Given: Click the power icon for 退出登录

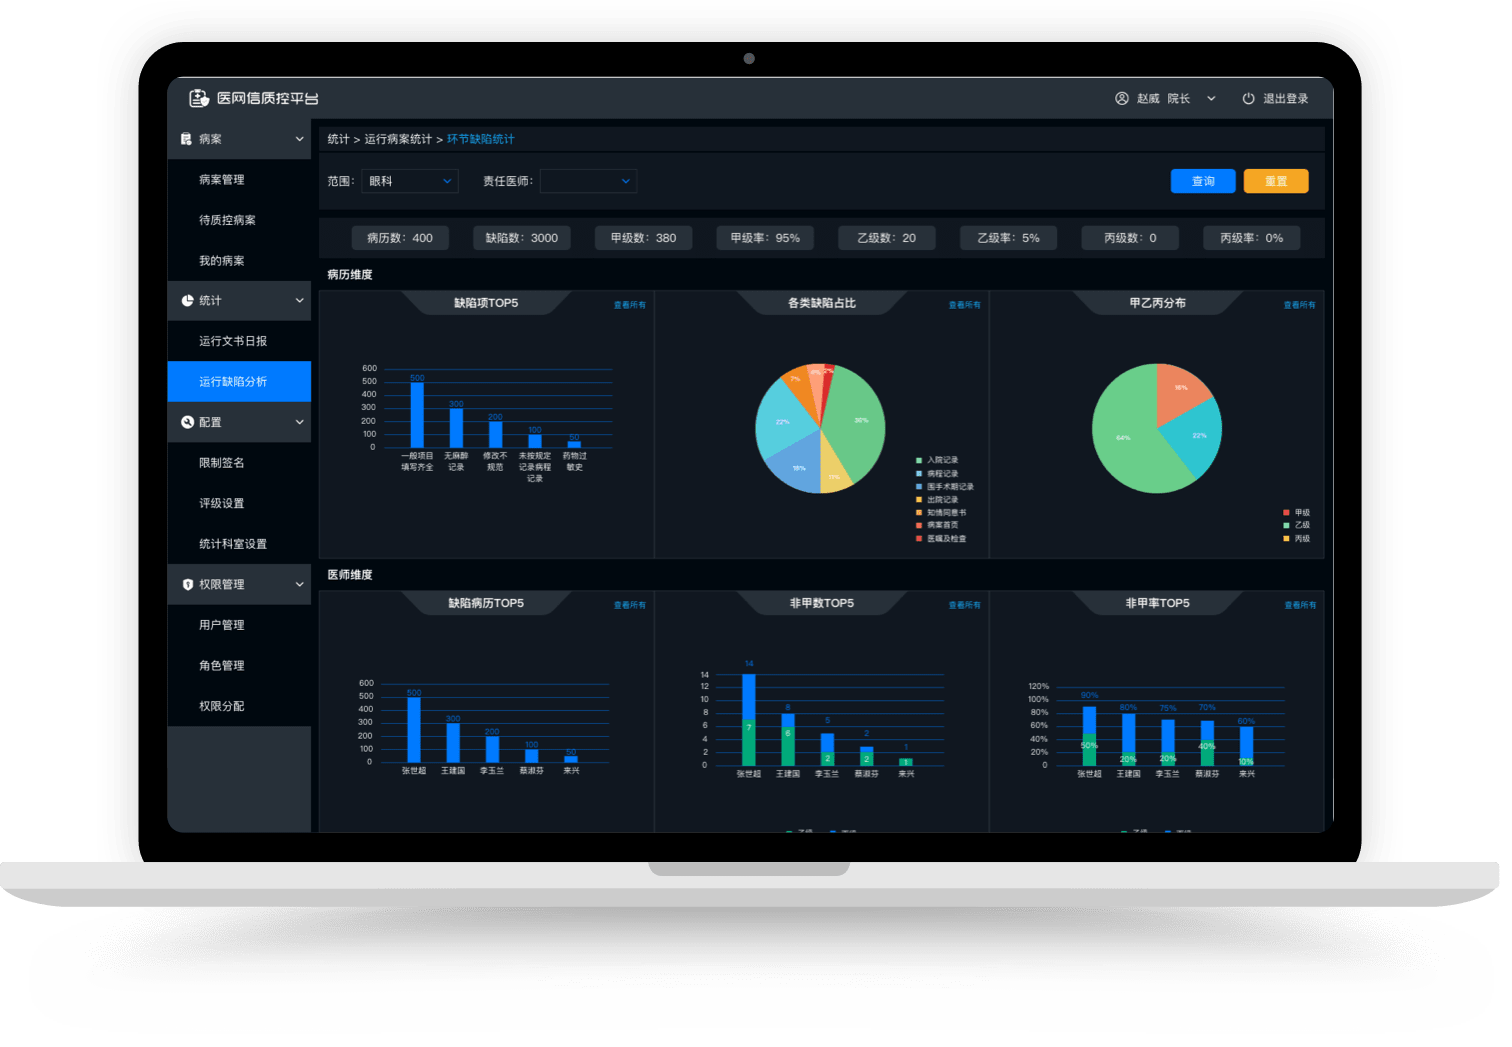Looking at the screenshot, I should 1248,98.
